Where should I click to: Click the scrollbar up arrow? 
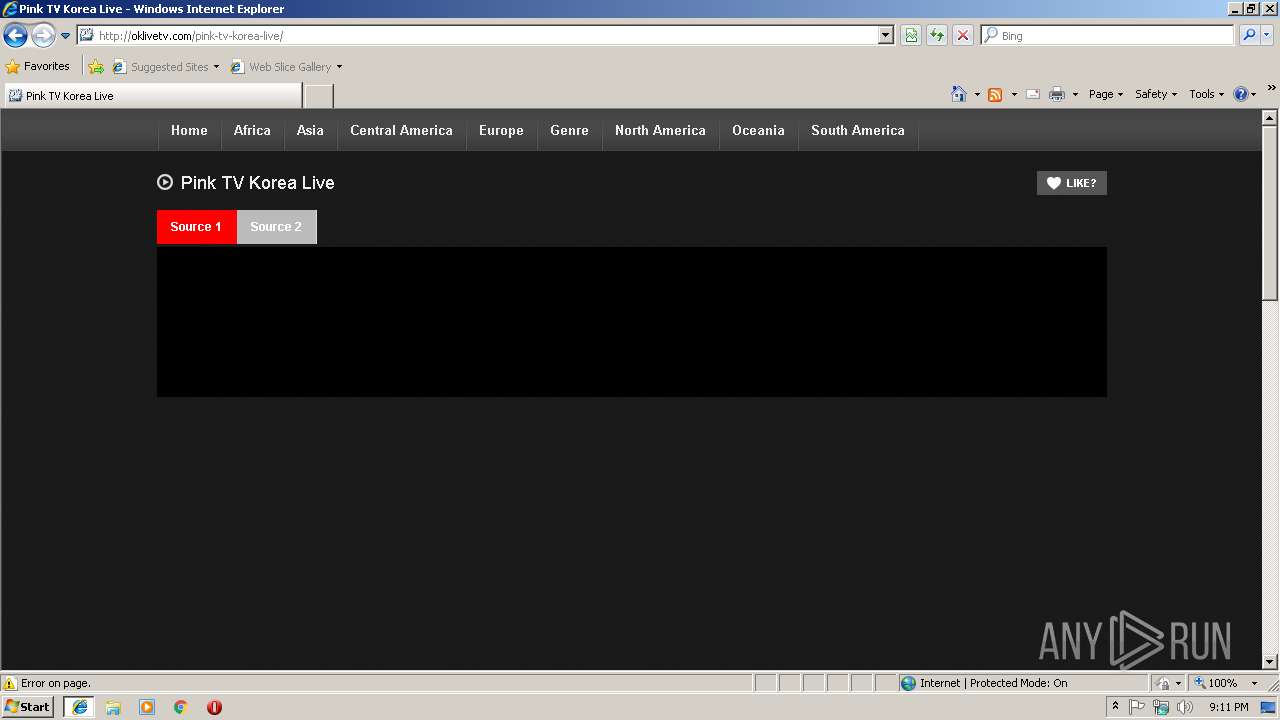(x=1270, y=118)
